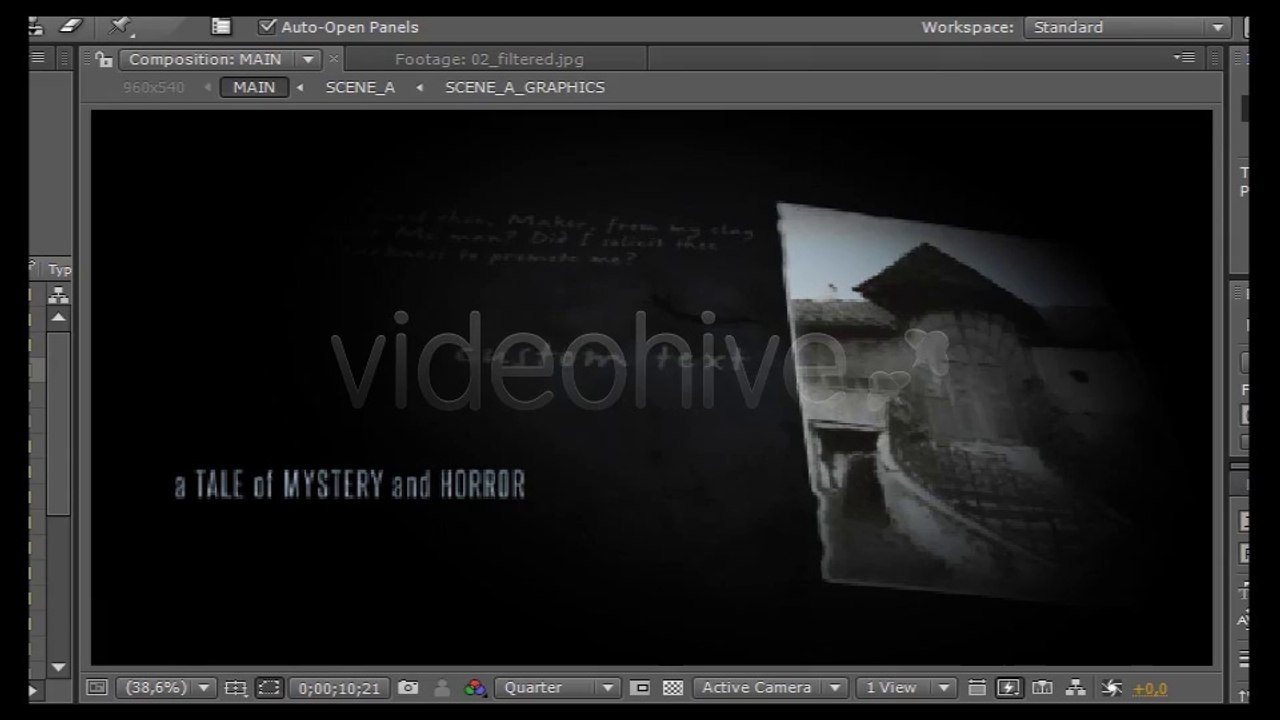This screenshot has width=1280, height=720.
Task: Open the Quarter resolution dropdown
Action: point(557,687)
